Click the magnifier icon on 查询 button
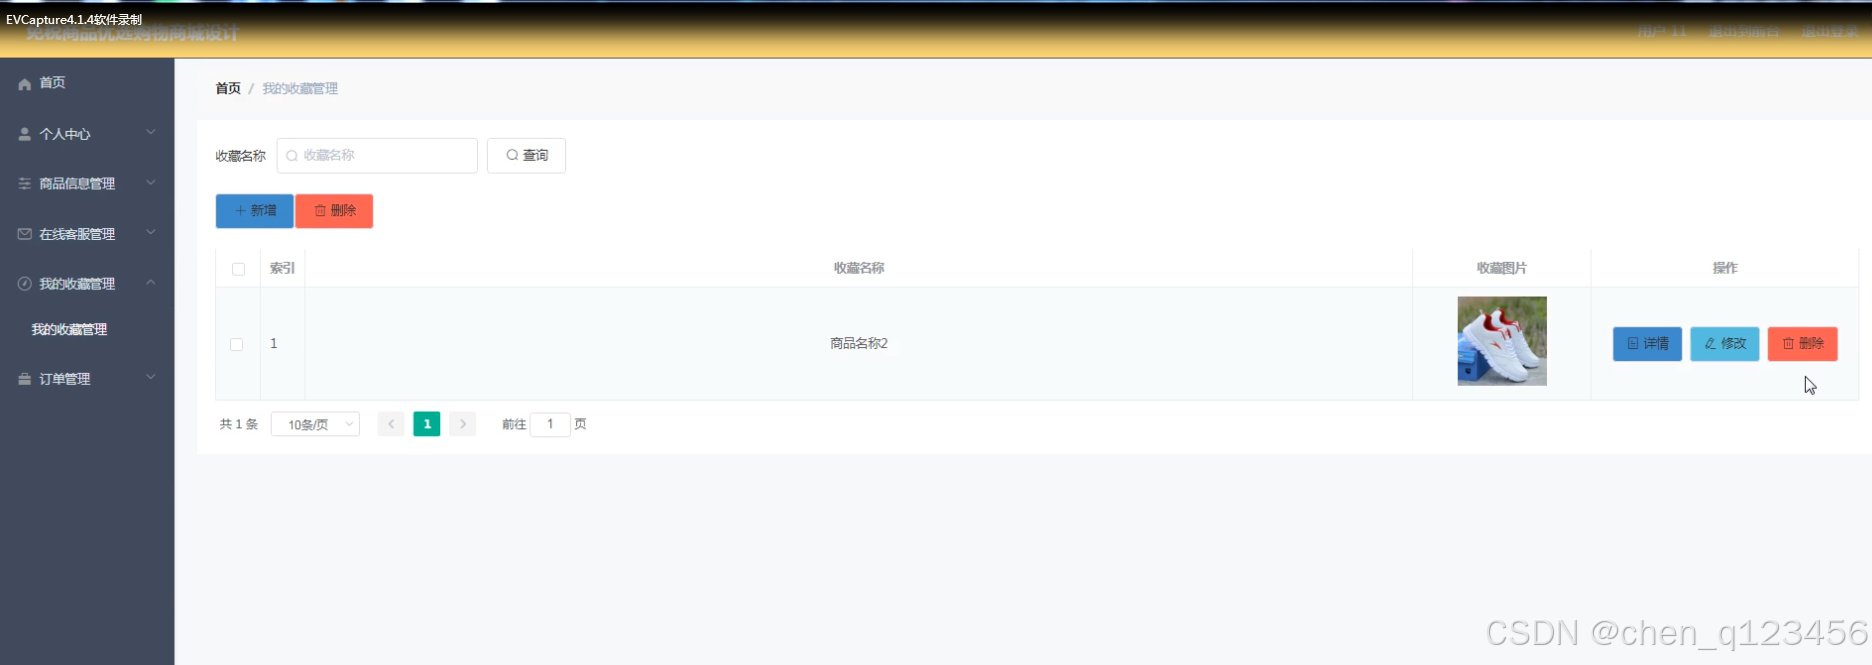The width and height of the screenshot is (1872, 665). pyautogui.click(x=512, y=155)
